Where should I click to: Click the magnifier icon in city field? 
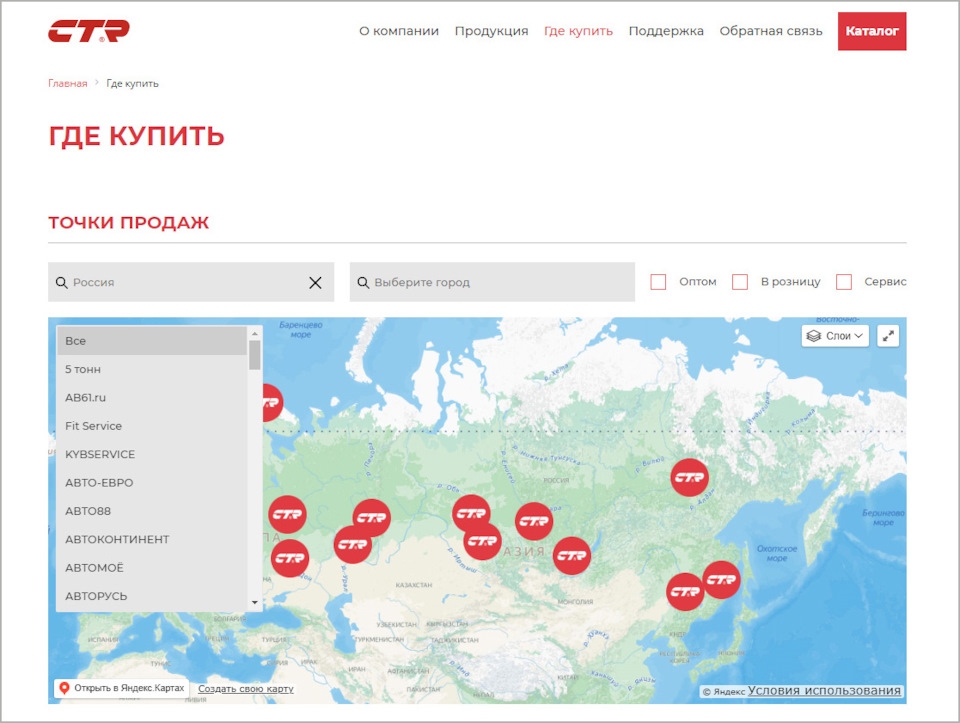click(363, 283)
